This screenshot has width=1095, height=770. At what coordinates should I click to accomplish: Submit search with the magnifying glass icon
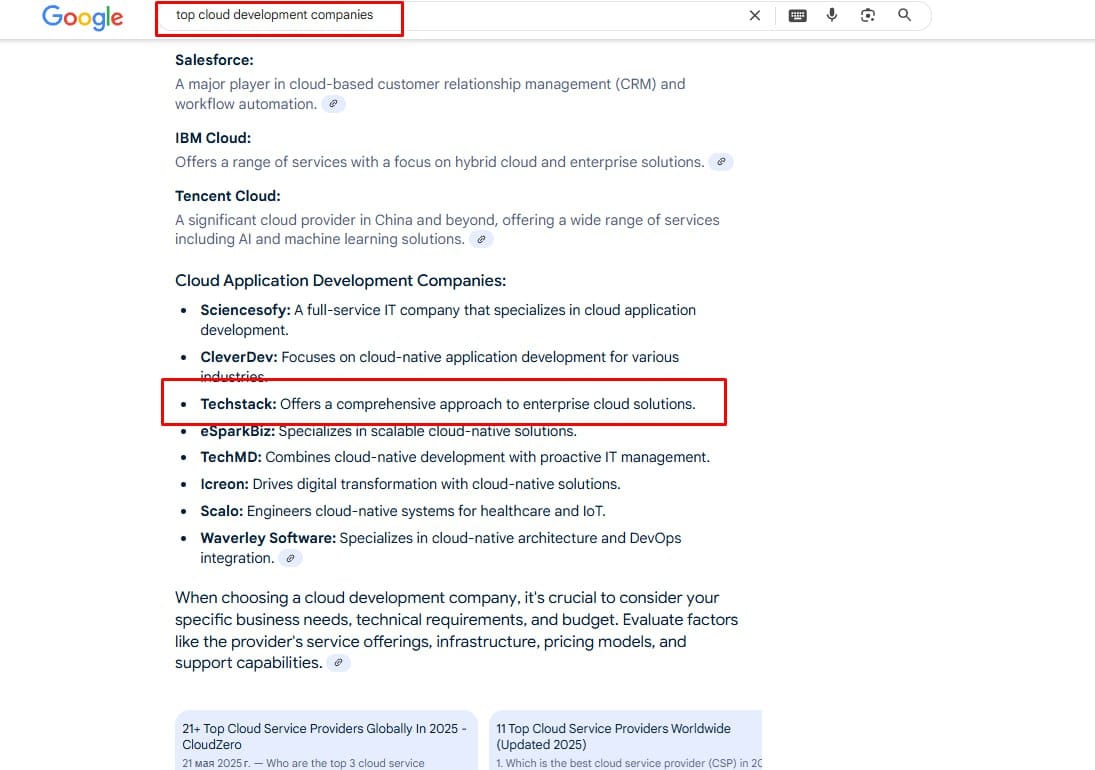tap(904, 15)
